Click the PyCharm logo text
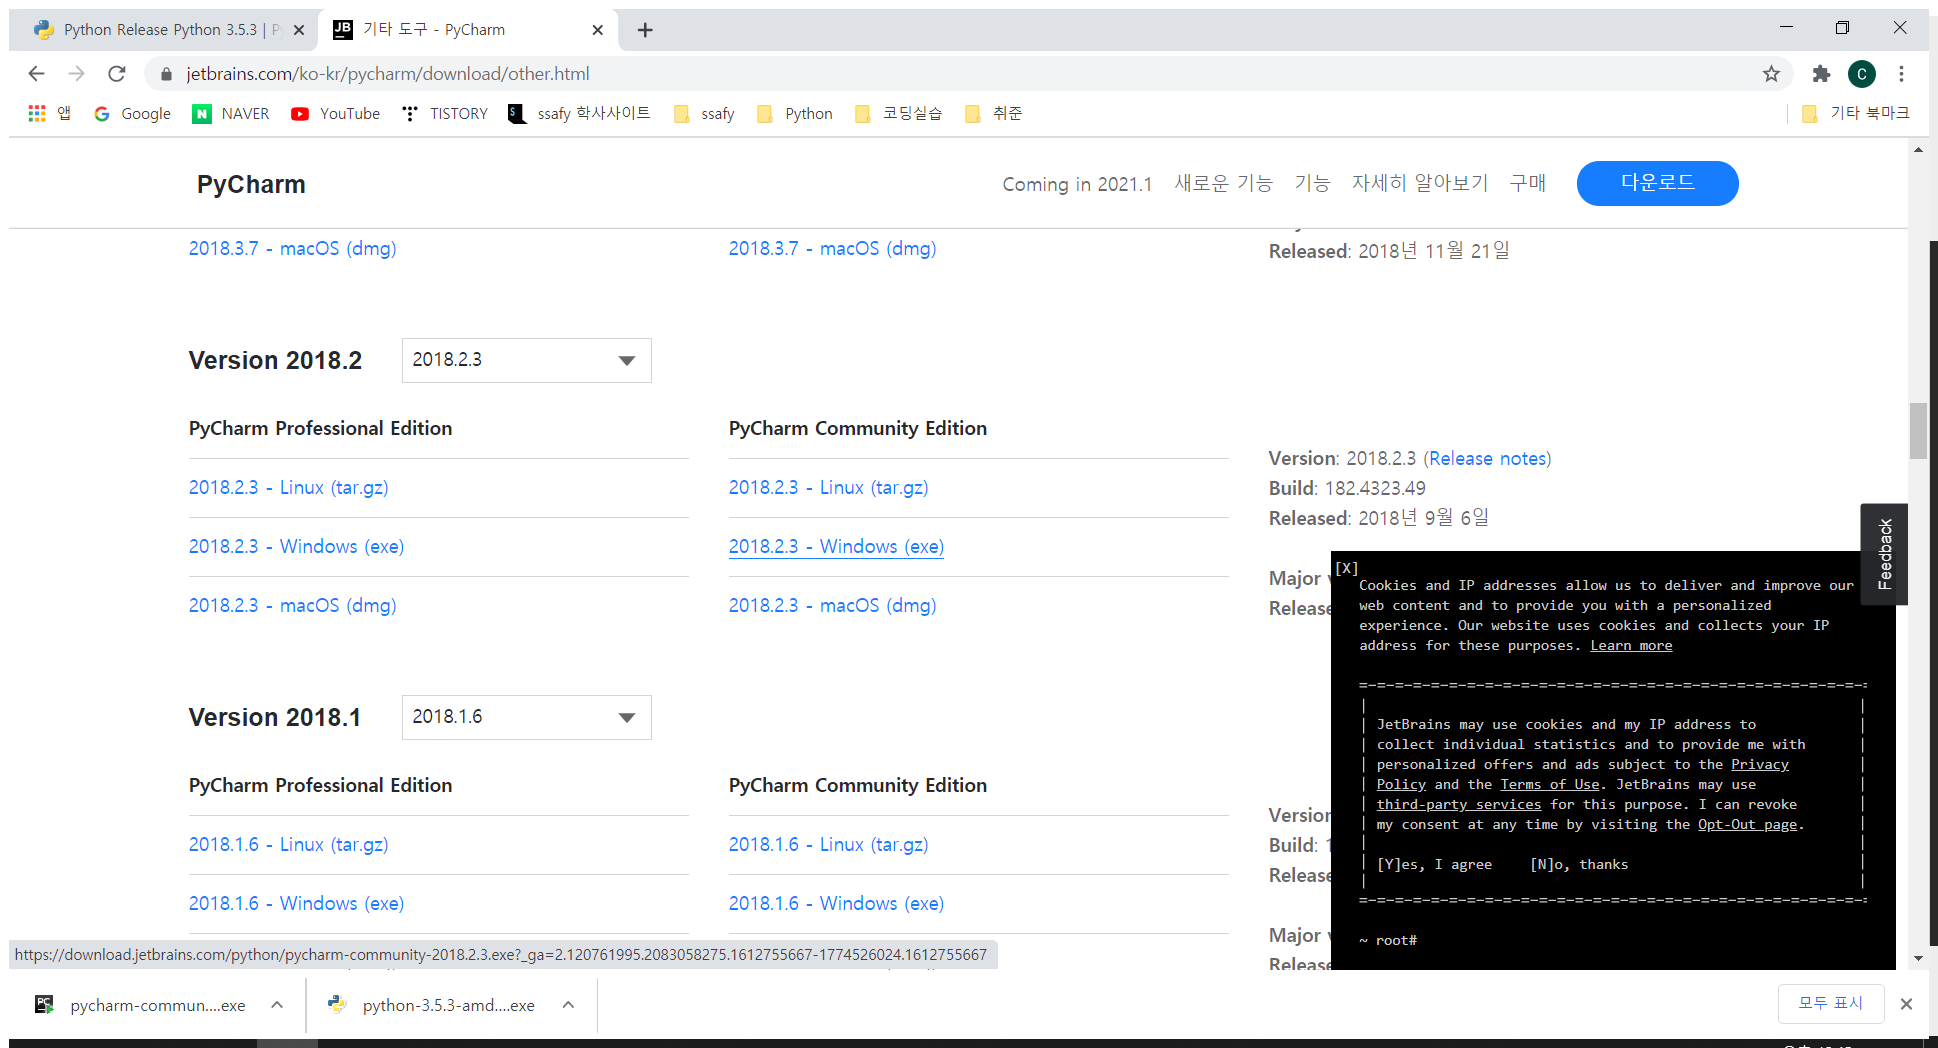This screenshot has width=1938, height=1048. 251,184
